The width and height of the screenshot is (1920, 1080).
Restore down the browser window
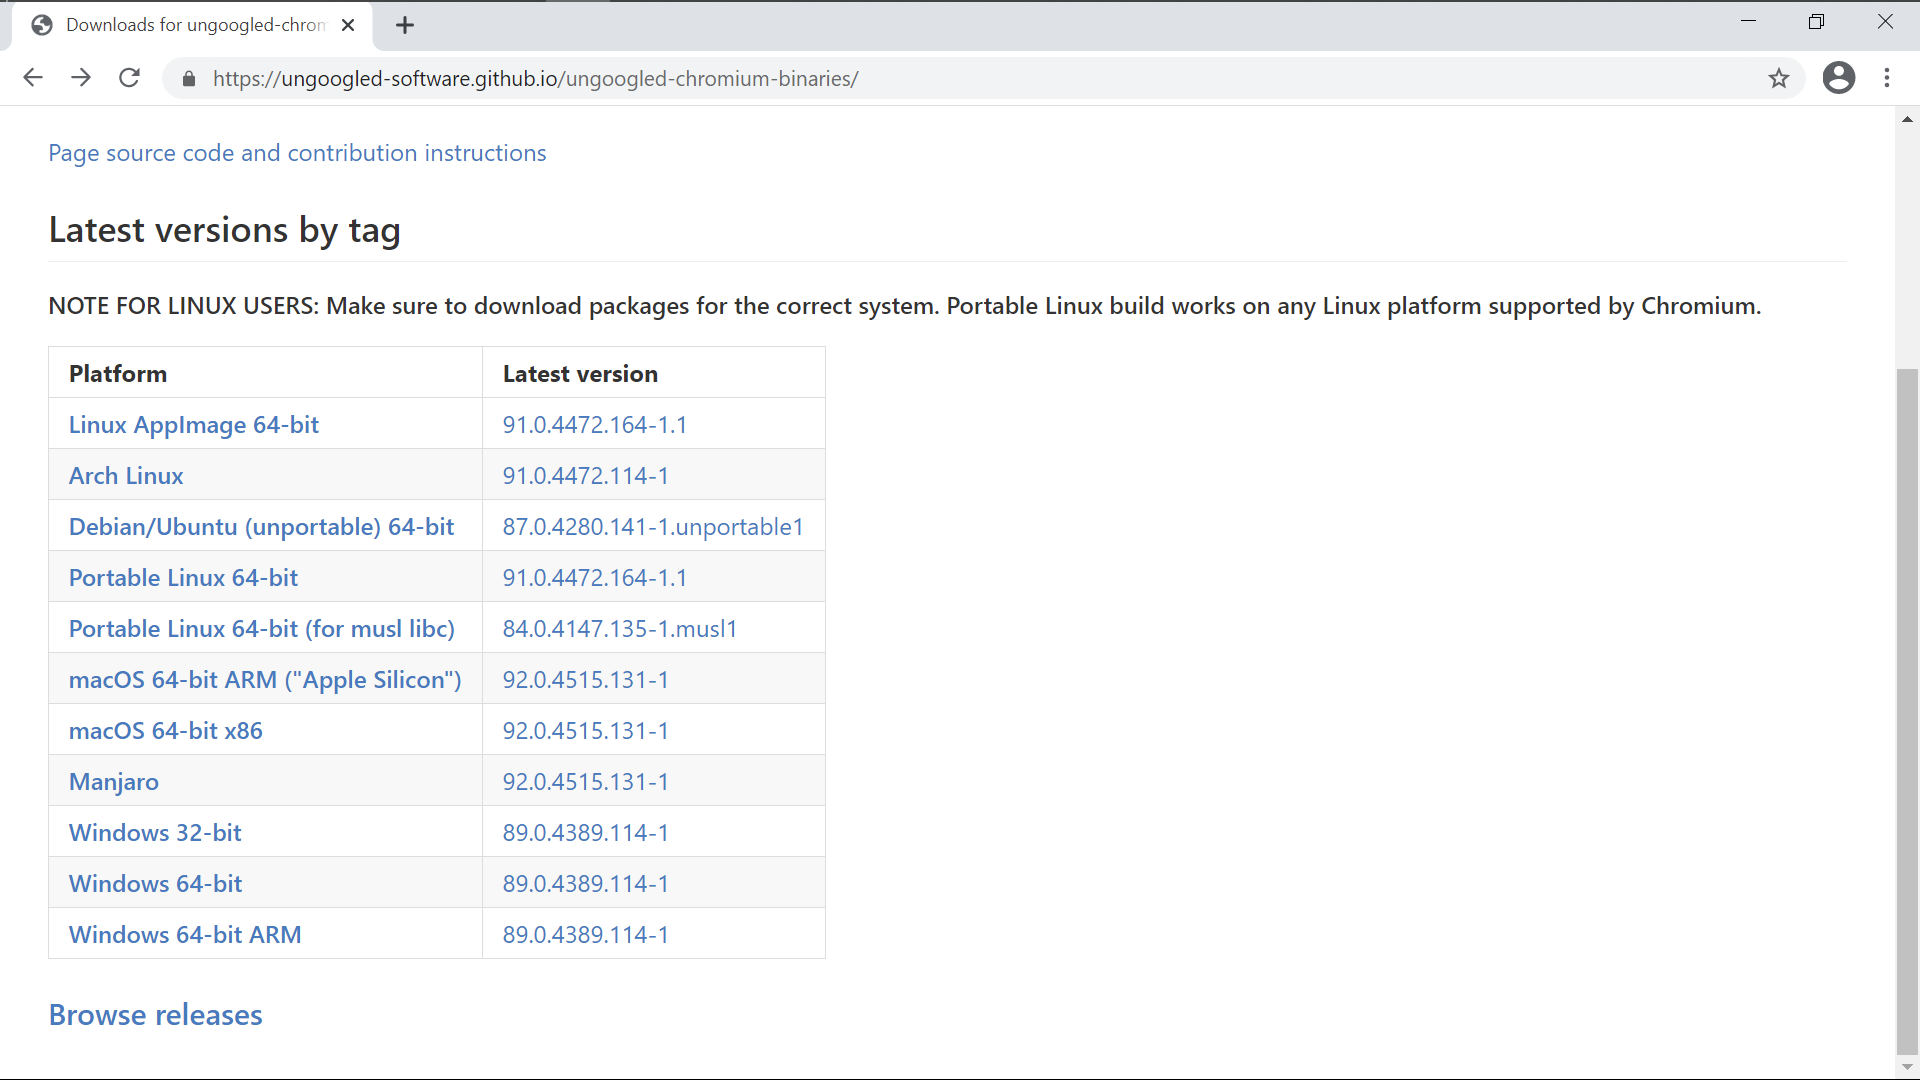click(1816, 22)
